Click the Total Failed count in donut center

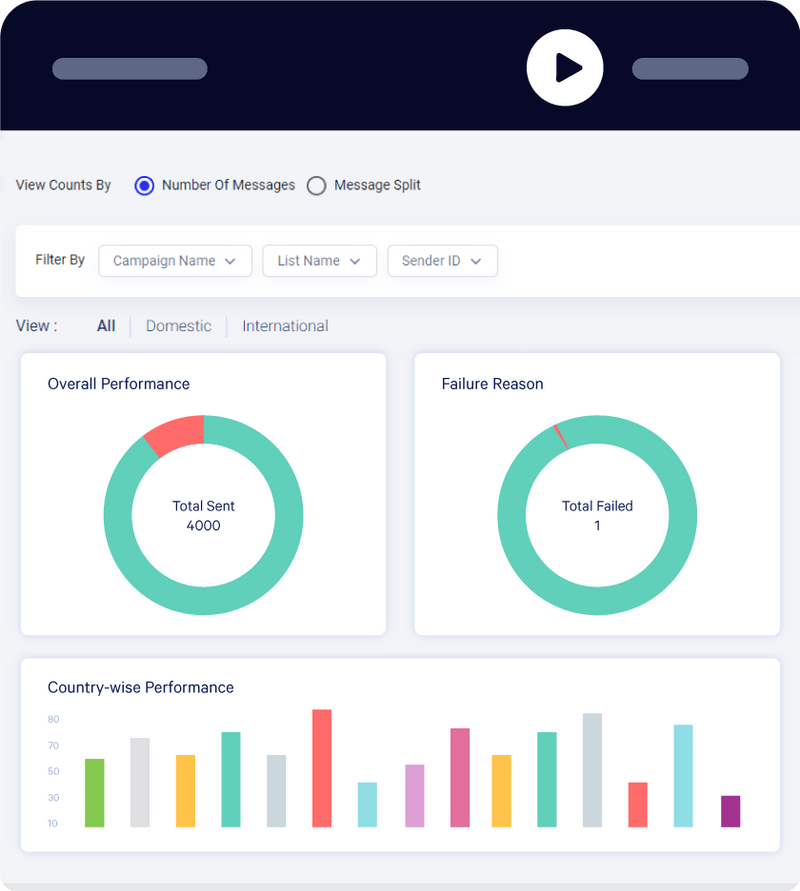[x=597, y=516]
